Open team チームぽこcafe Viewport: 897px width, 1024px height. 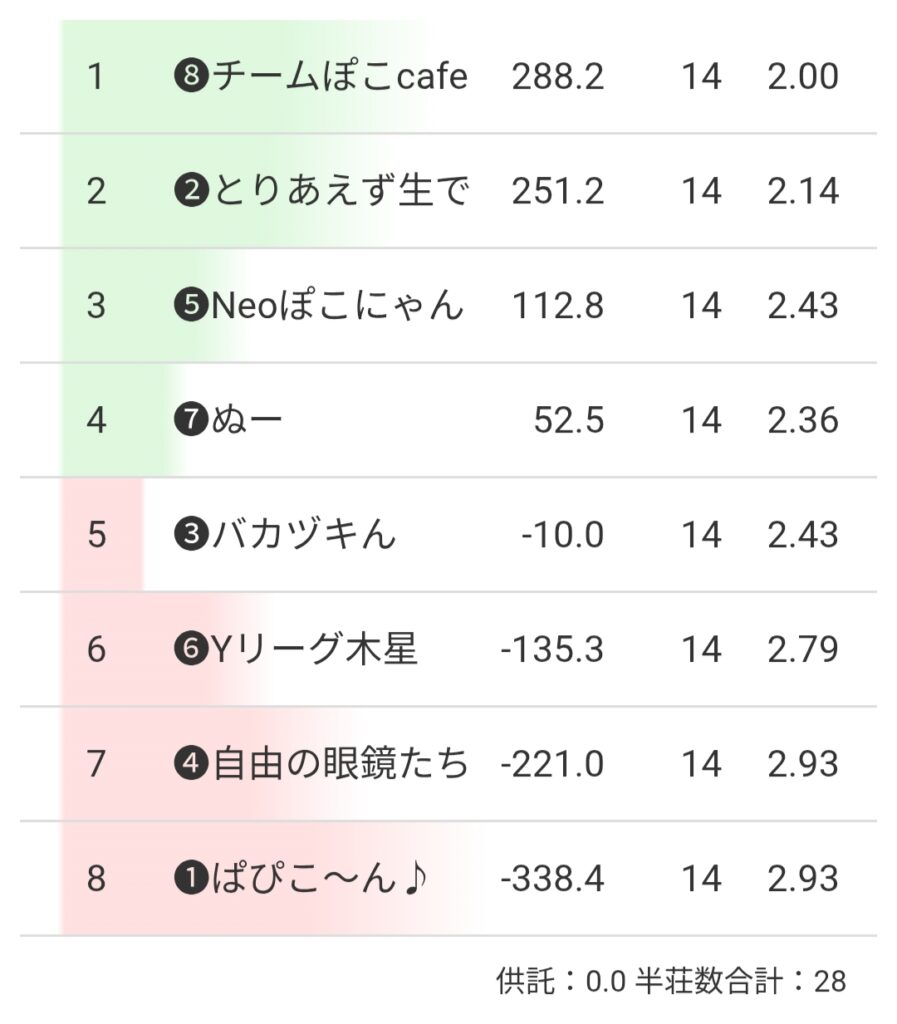[x=339, y=77]
